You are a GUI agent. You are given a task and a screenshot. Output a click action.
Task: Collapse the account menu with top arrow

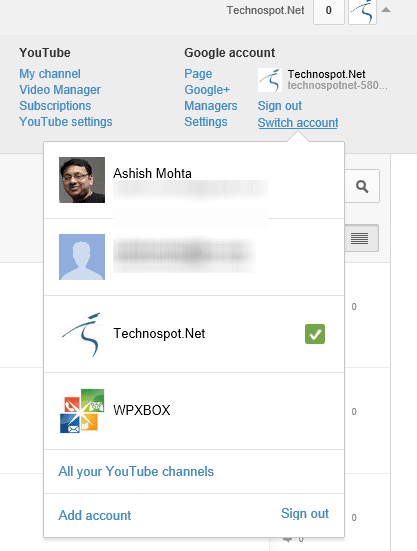(386, 10)
